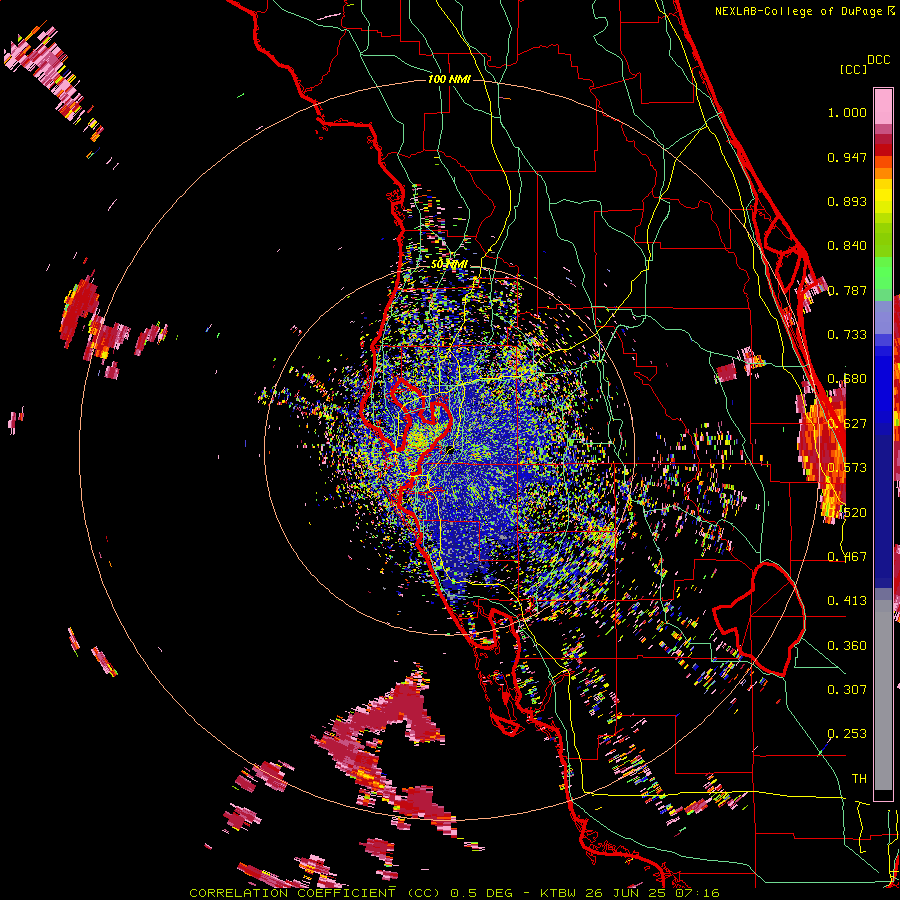The image size is (900, 900).
Task: Click the 50 NMI range ring label
Action: click(x=449, y=265)
